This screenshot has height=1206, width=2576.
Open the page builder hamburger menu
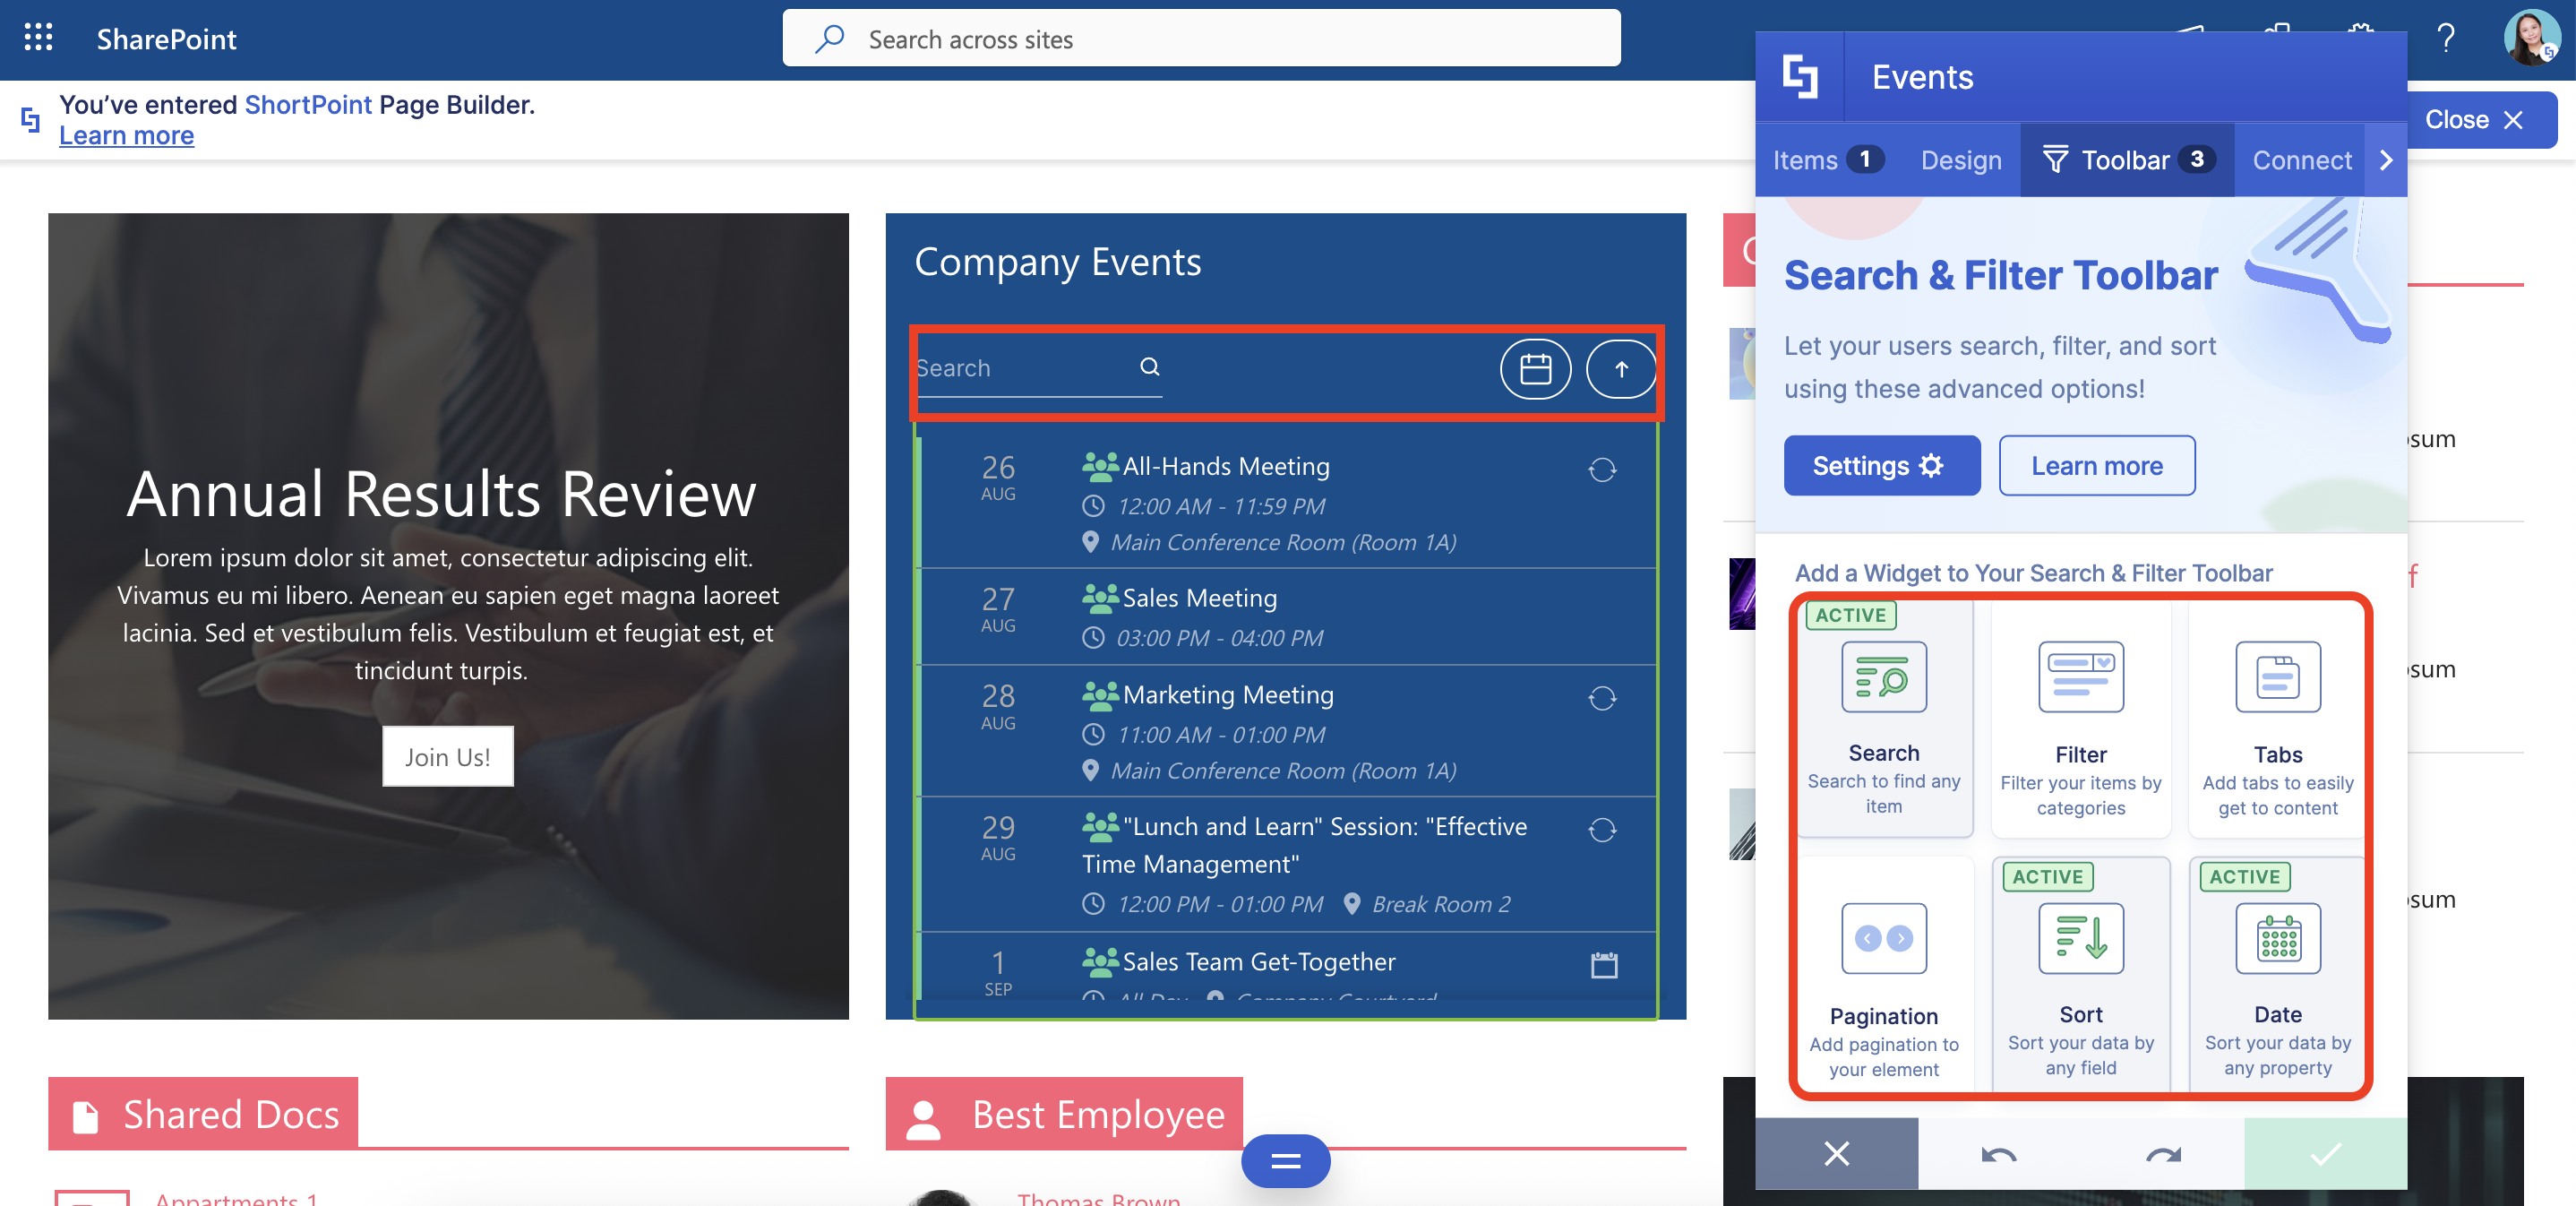pyautogui.click(x=1284, y=1161)
